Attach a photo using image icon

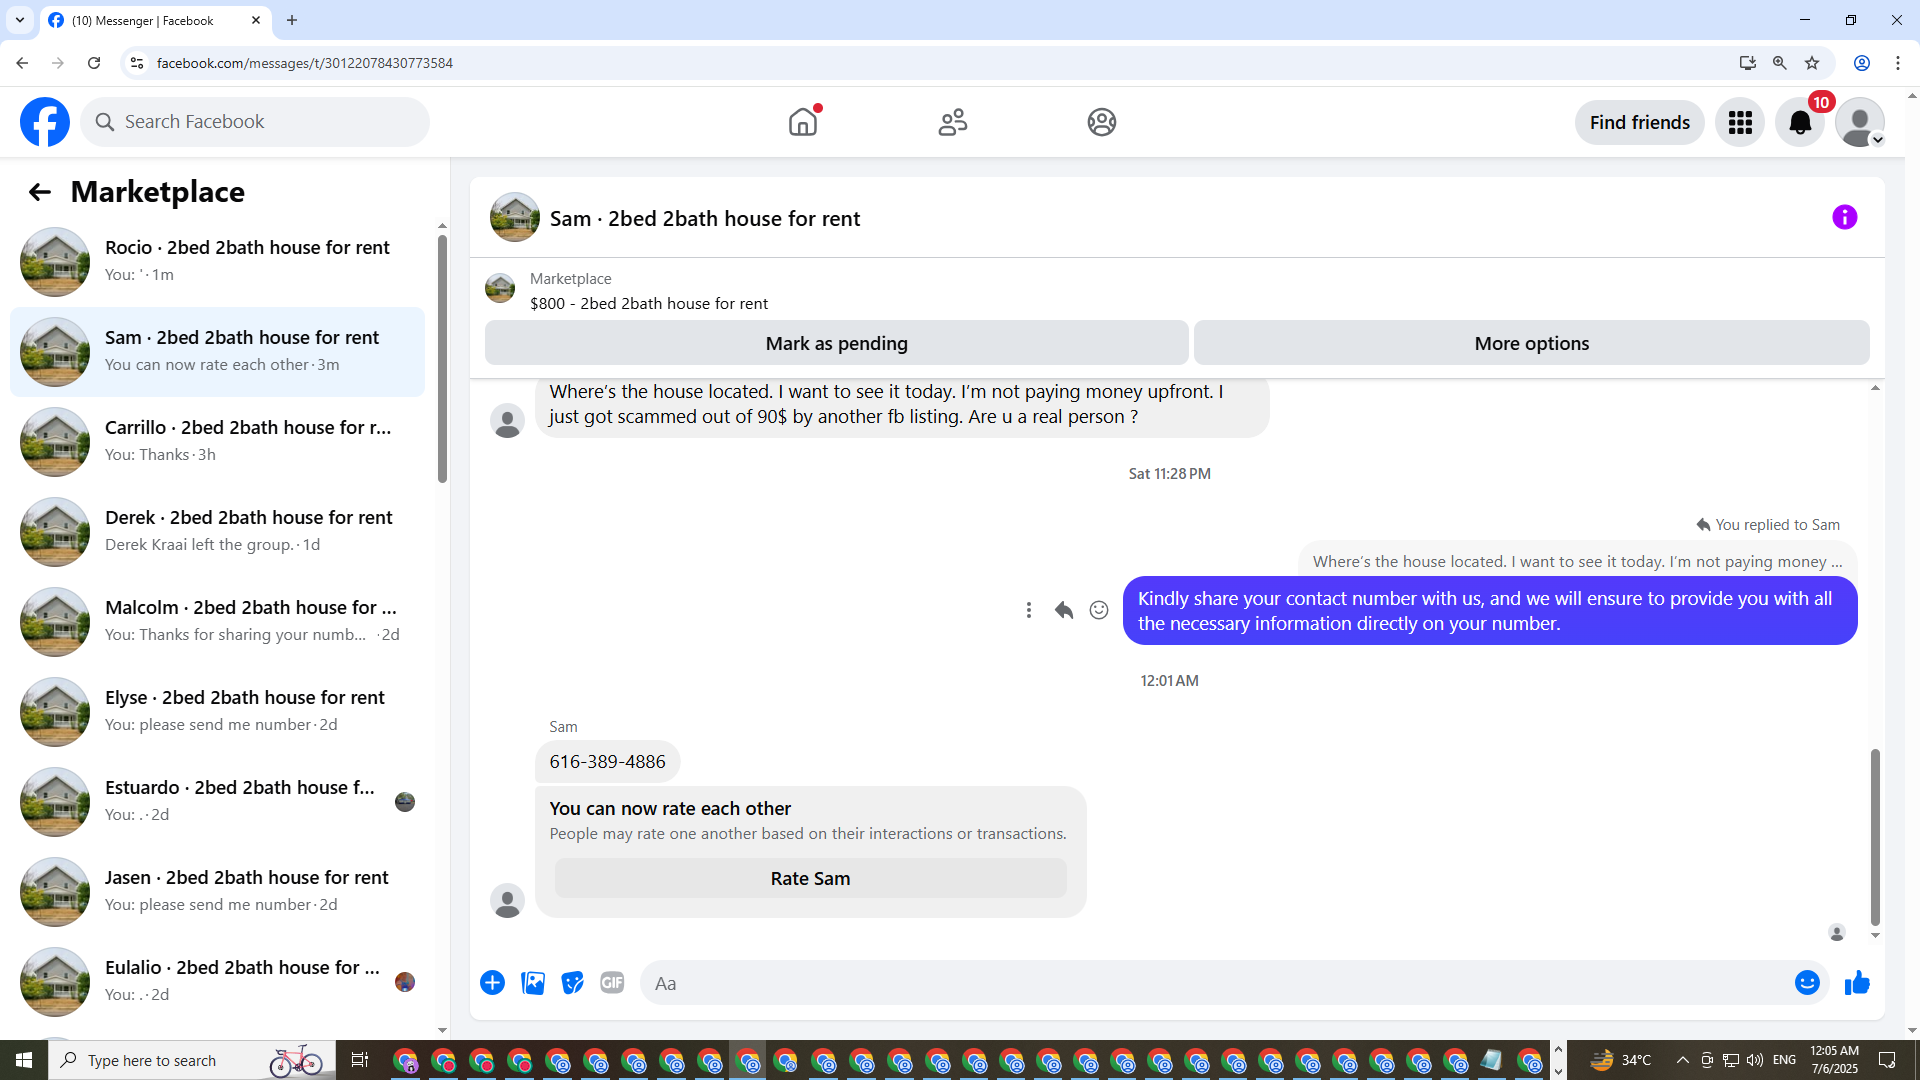click(533, 983)
